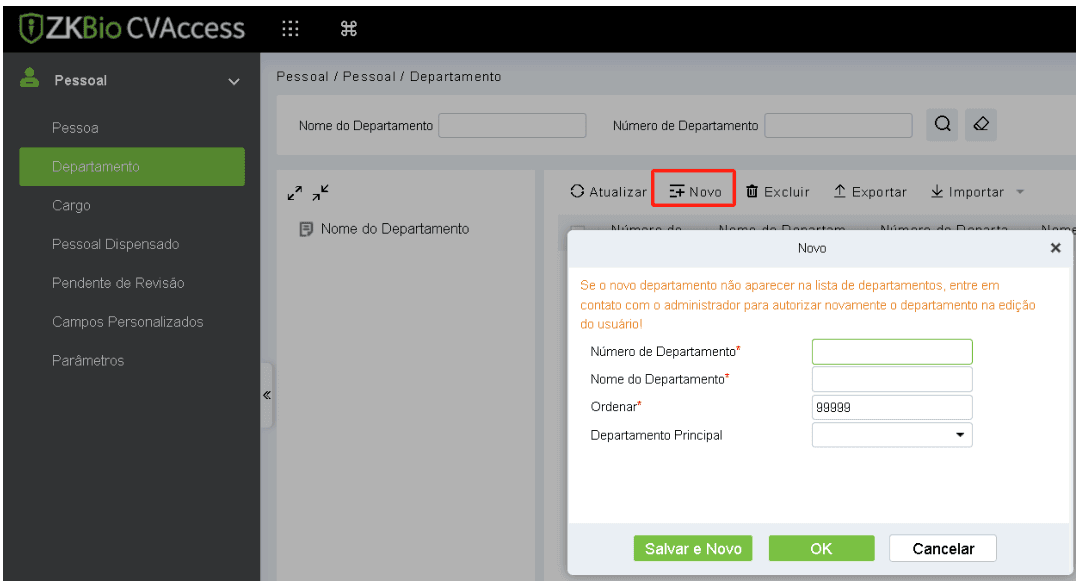
Task: Click the Excluir trash button
Action: click(x=778, y=192)
